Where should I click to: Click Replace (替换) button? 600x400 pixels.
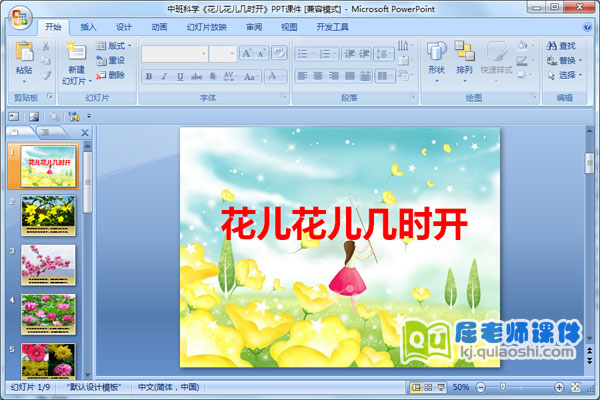pos(564,60)
